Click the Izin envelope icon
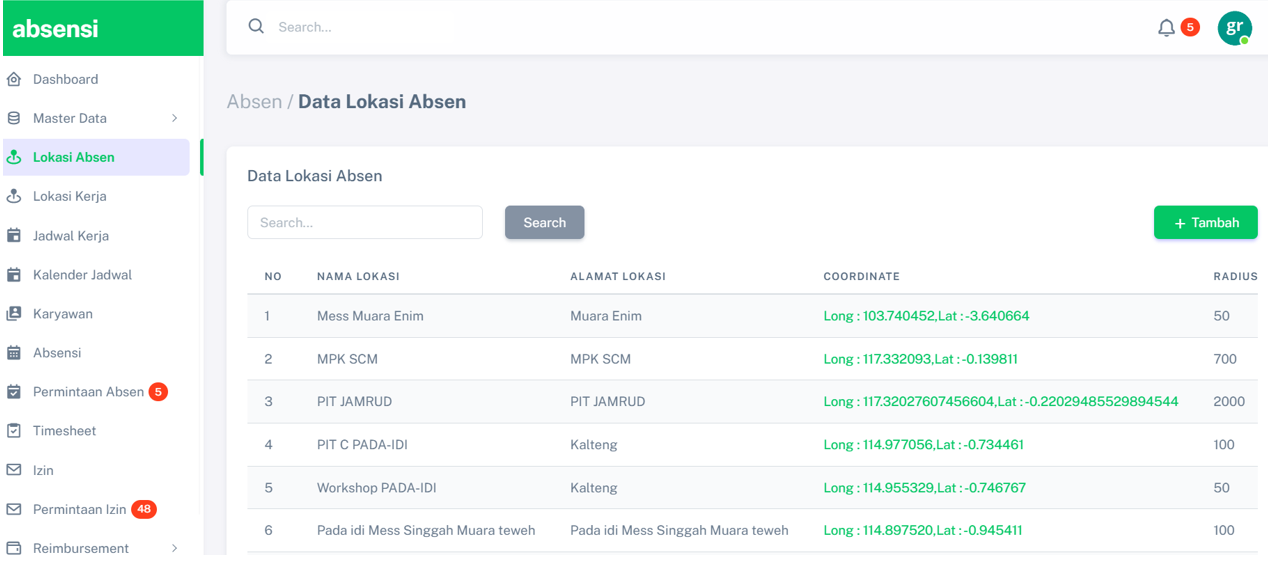This screenshot has width=1268, height=563. click(14, 470)
